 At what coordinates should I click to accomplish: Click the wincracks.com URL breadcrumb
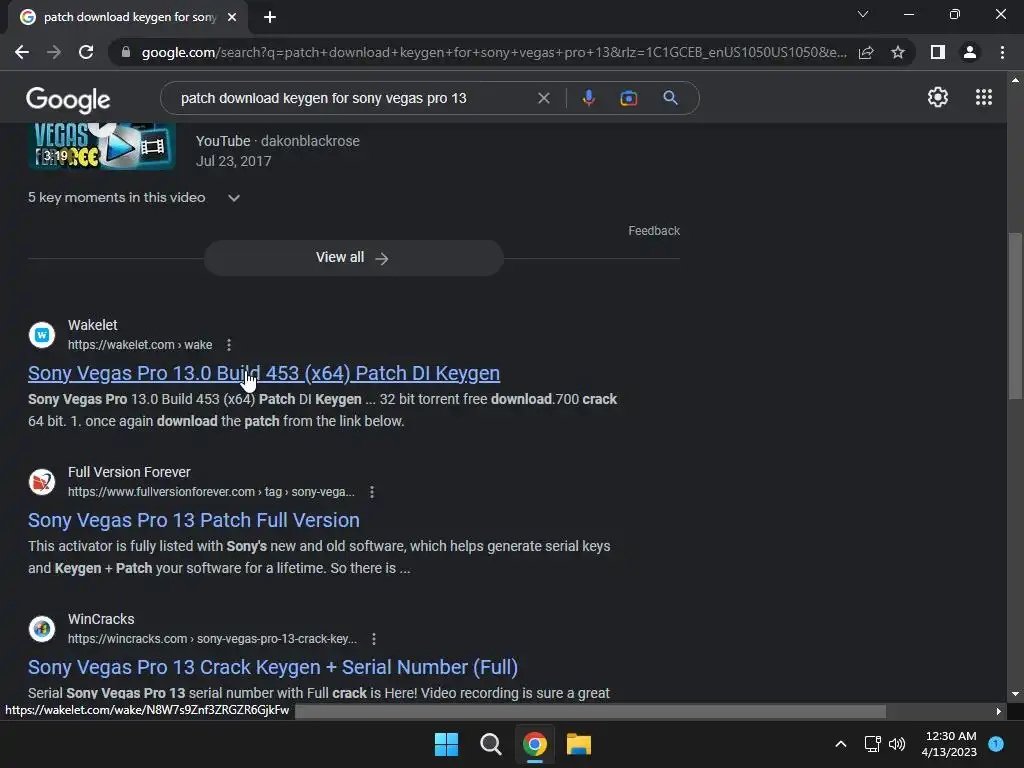[212, 639]
